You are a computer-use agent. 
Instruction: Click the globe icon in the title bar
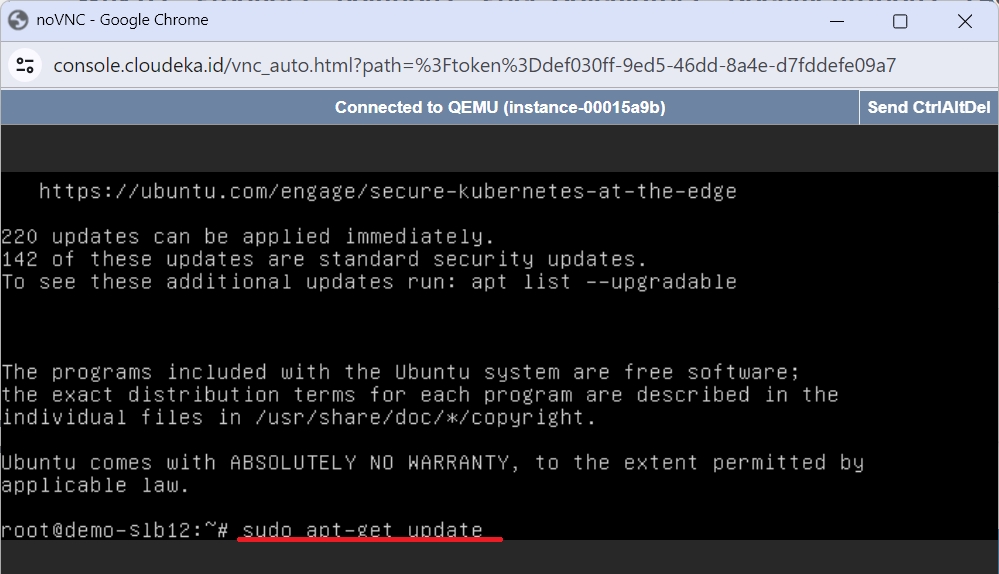click(18, 20)
